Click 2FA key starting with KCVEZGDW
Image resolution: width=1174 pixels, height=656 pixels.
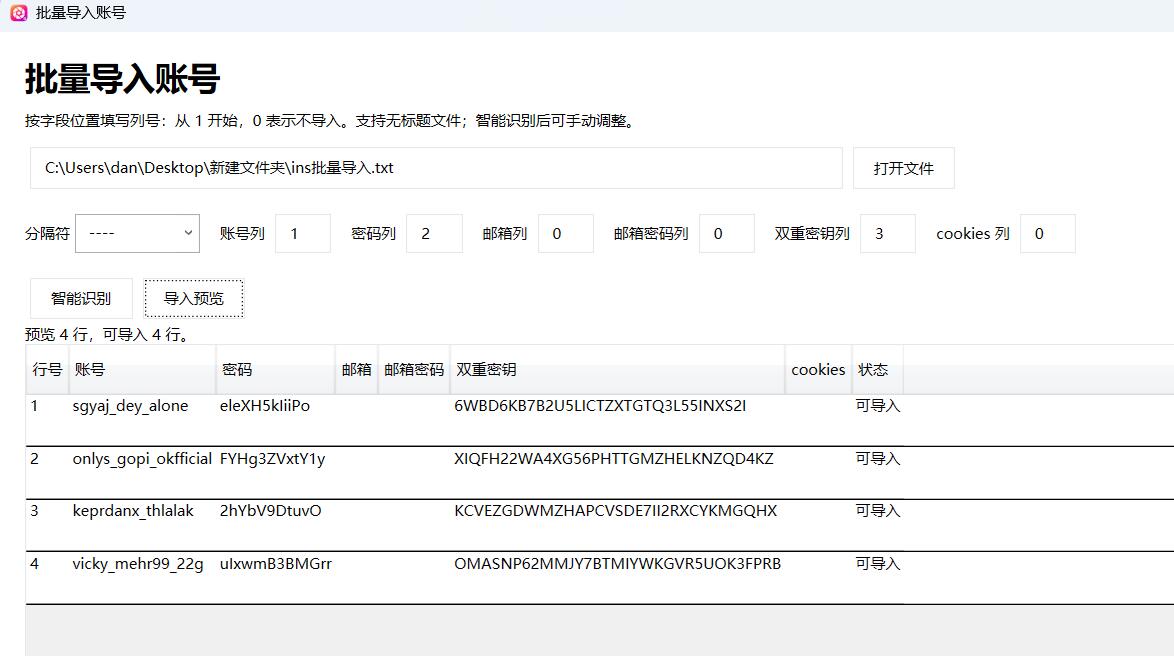[x=615, y=511]
